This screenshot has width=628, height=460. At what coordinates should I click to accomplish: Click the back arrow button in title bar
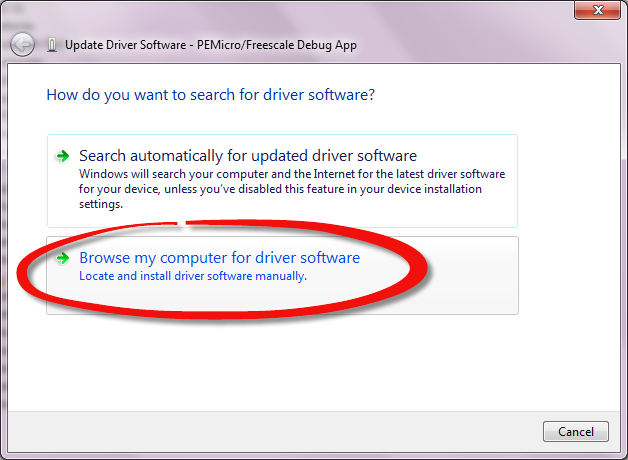point(22,44)
